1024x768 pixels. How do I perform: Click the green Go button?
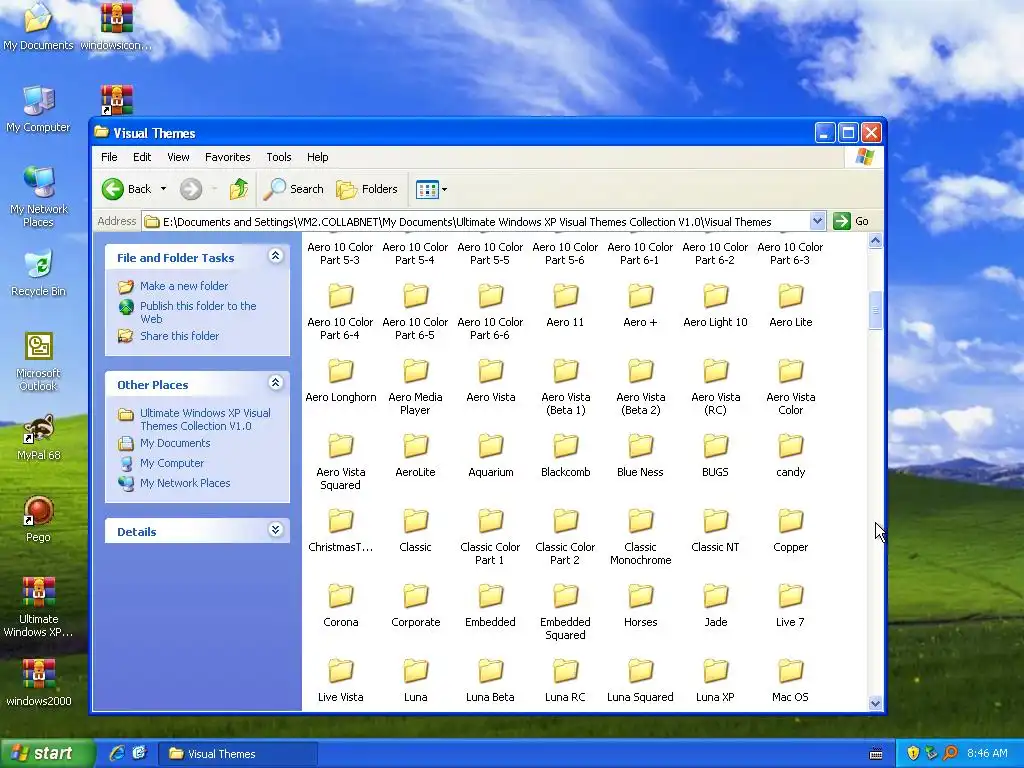(x=851, y=221)
